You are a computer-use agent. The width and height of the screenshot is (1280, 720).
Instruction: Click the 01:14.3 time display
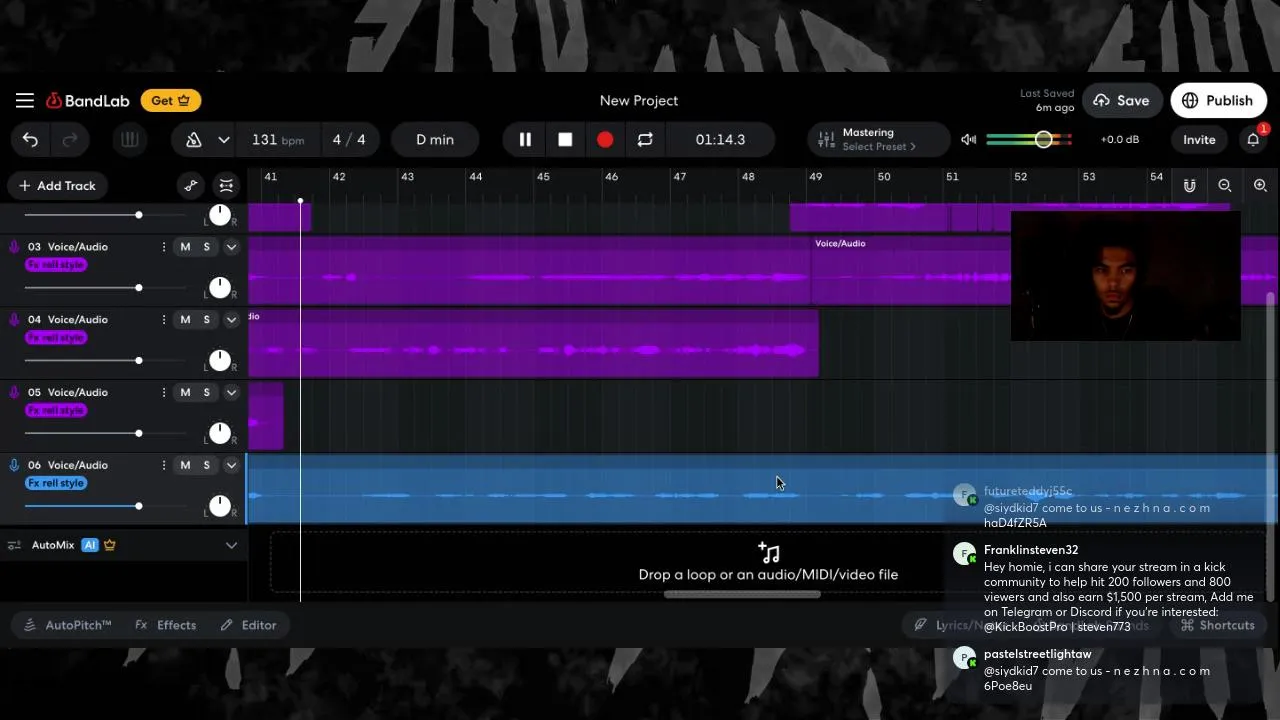(720, 140)
